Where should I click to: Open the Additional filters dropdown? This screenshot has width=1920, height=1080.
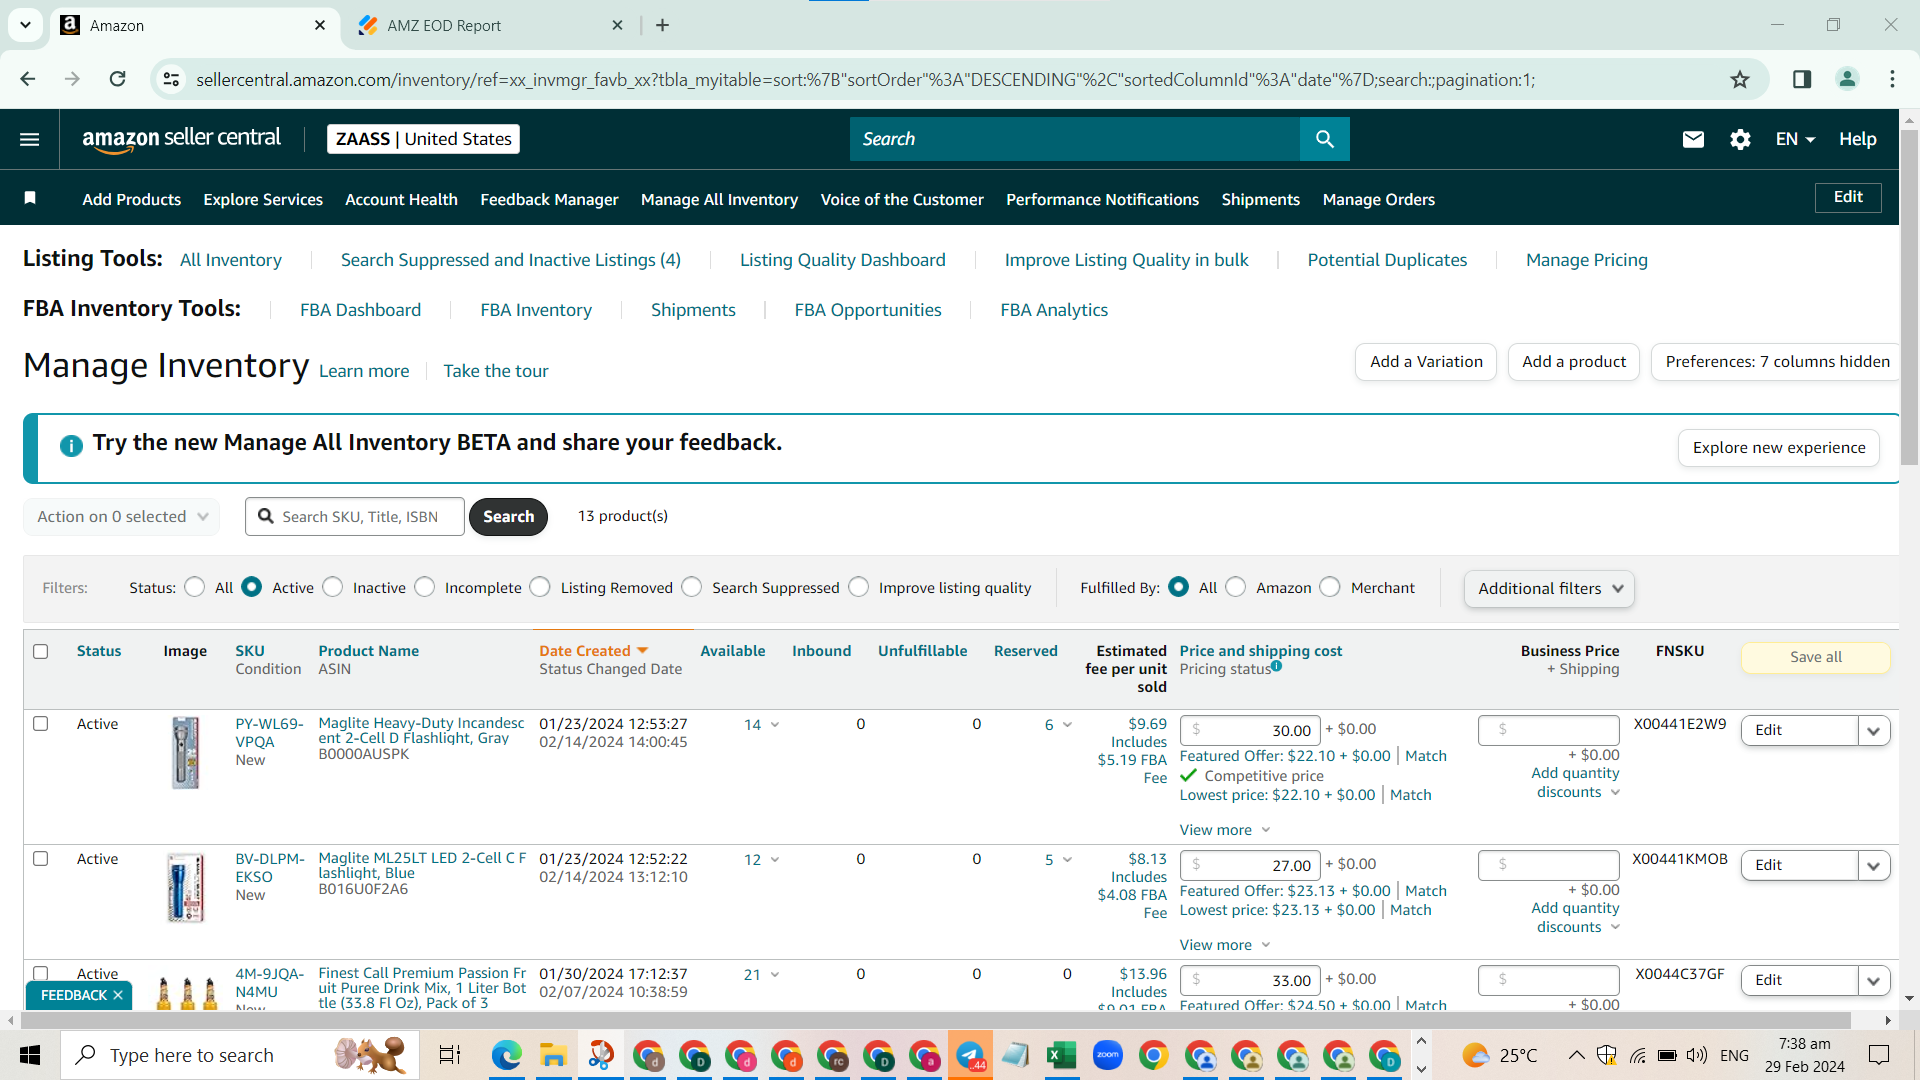coord(1549,588)
